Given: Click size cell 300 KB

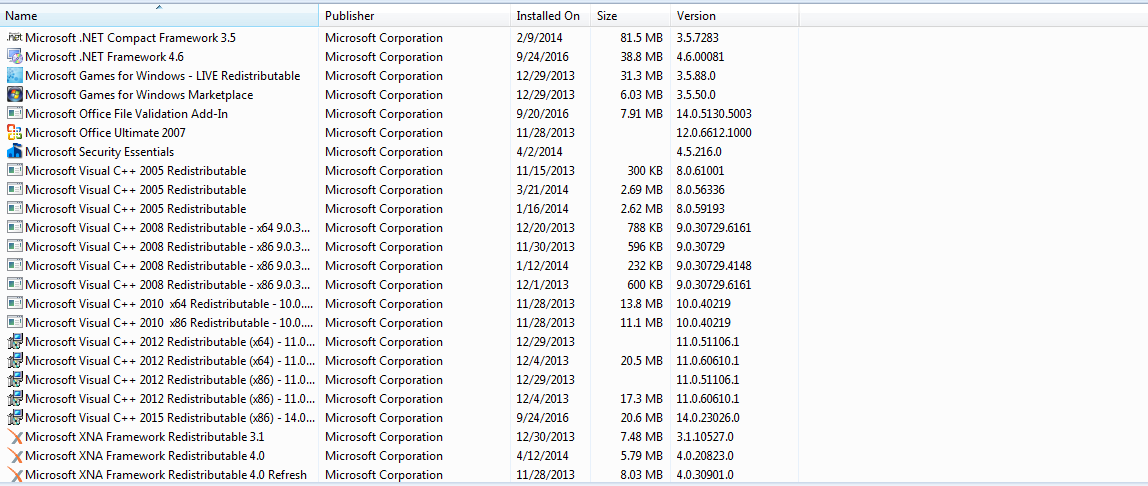Looking at the screenshot, I should click(645, 171).
